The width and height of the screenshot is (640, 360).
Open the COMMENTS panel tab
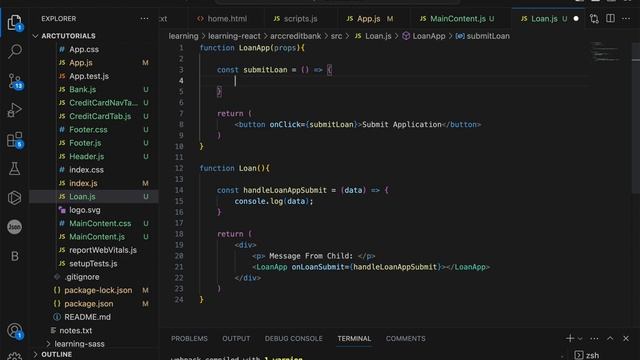[x=405, y=339]
